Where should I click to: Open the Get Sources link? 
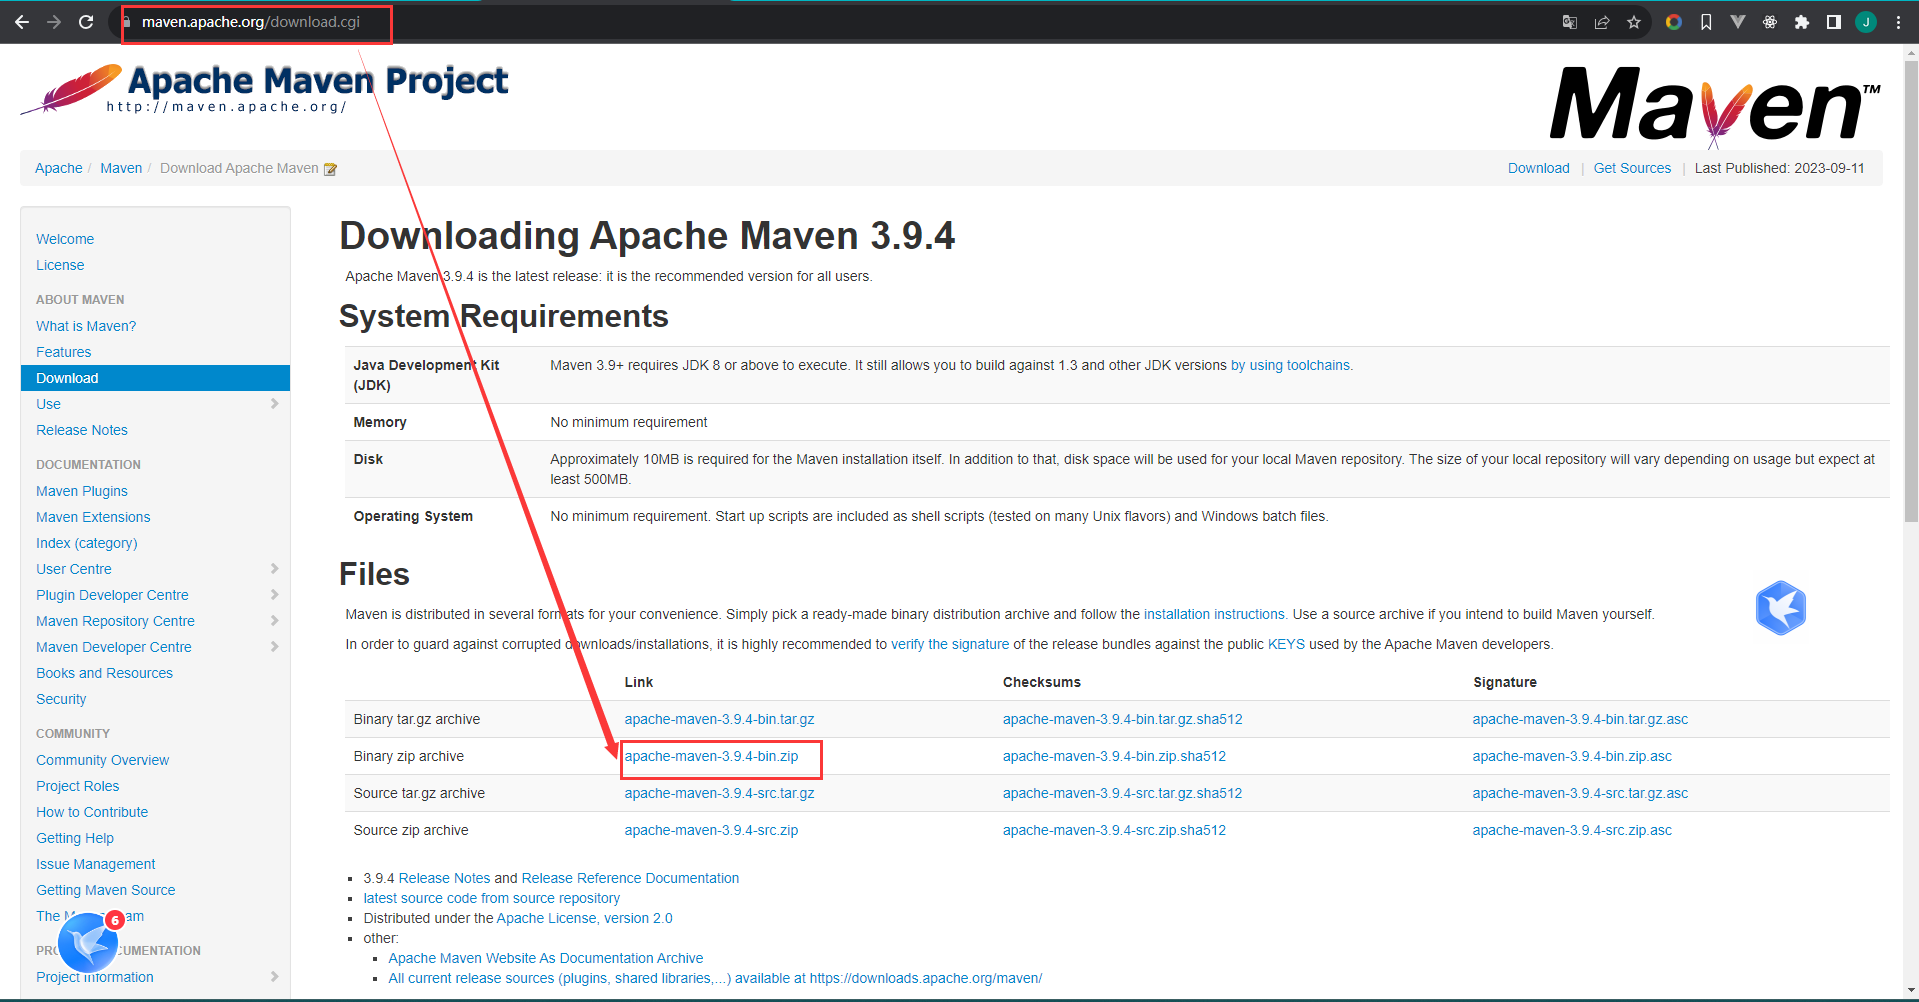coord(1632,168)
